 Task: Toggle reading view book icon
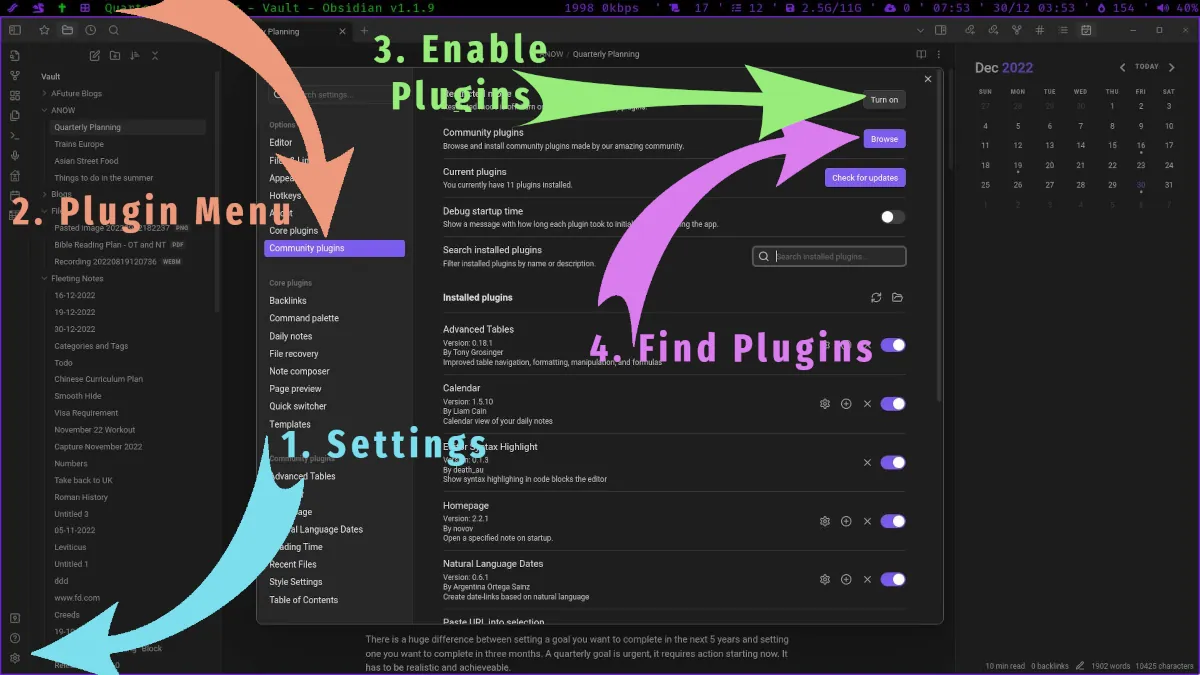point(921,54)
